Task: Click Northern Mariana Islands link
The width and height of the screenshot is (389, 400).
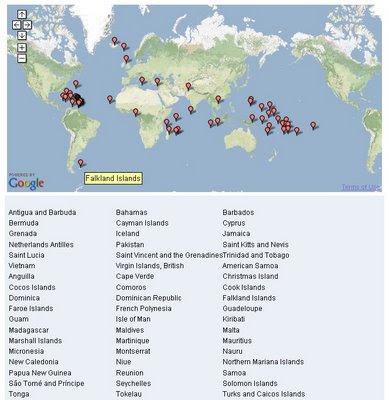Action: 263,362
